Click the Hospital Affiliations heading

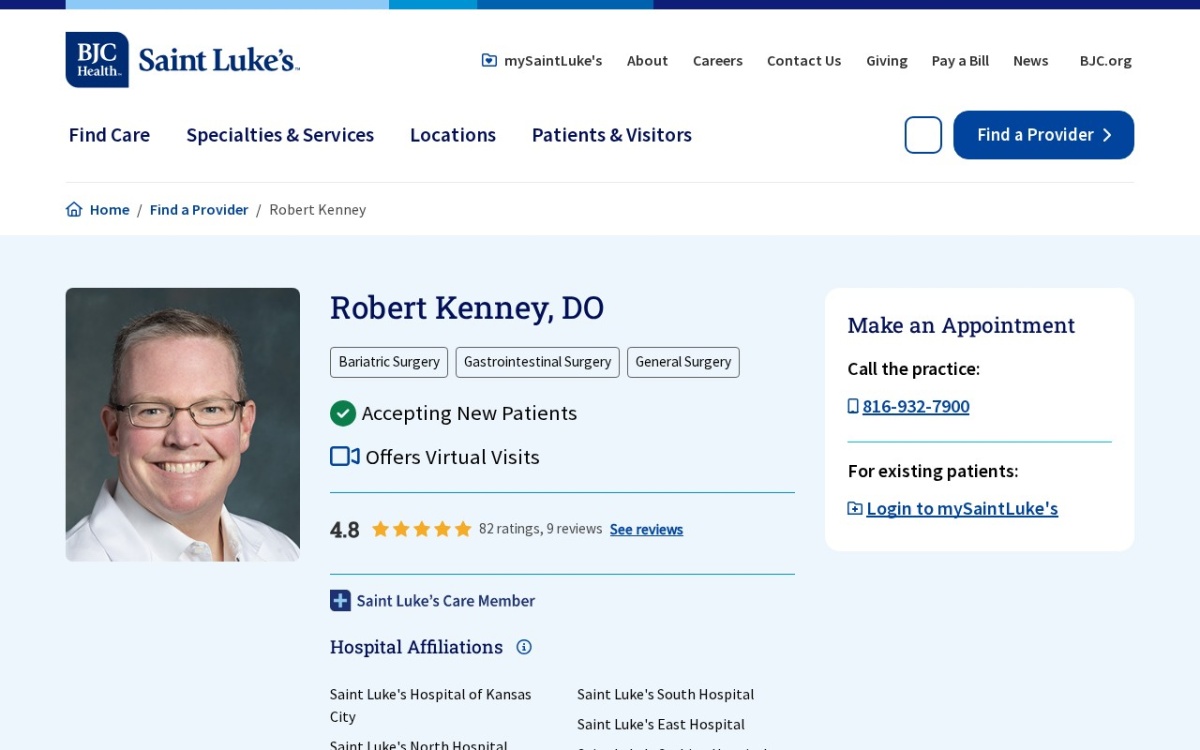pyautogui.click(x=416, y=647)
